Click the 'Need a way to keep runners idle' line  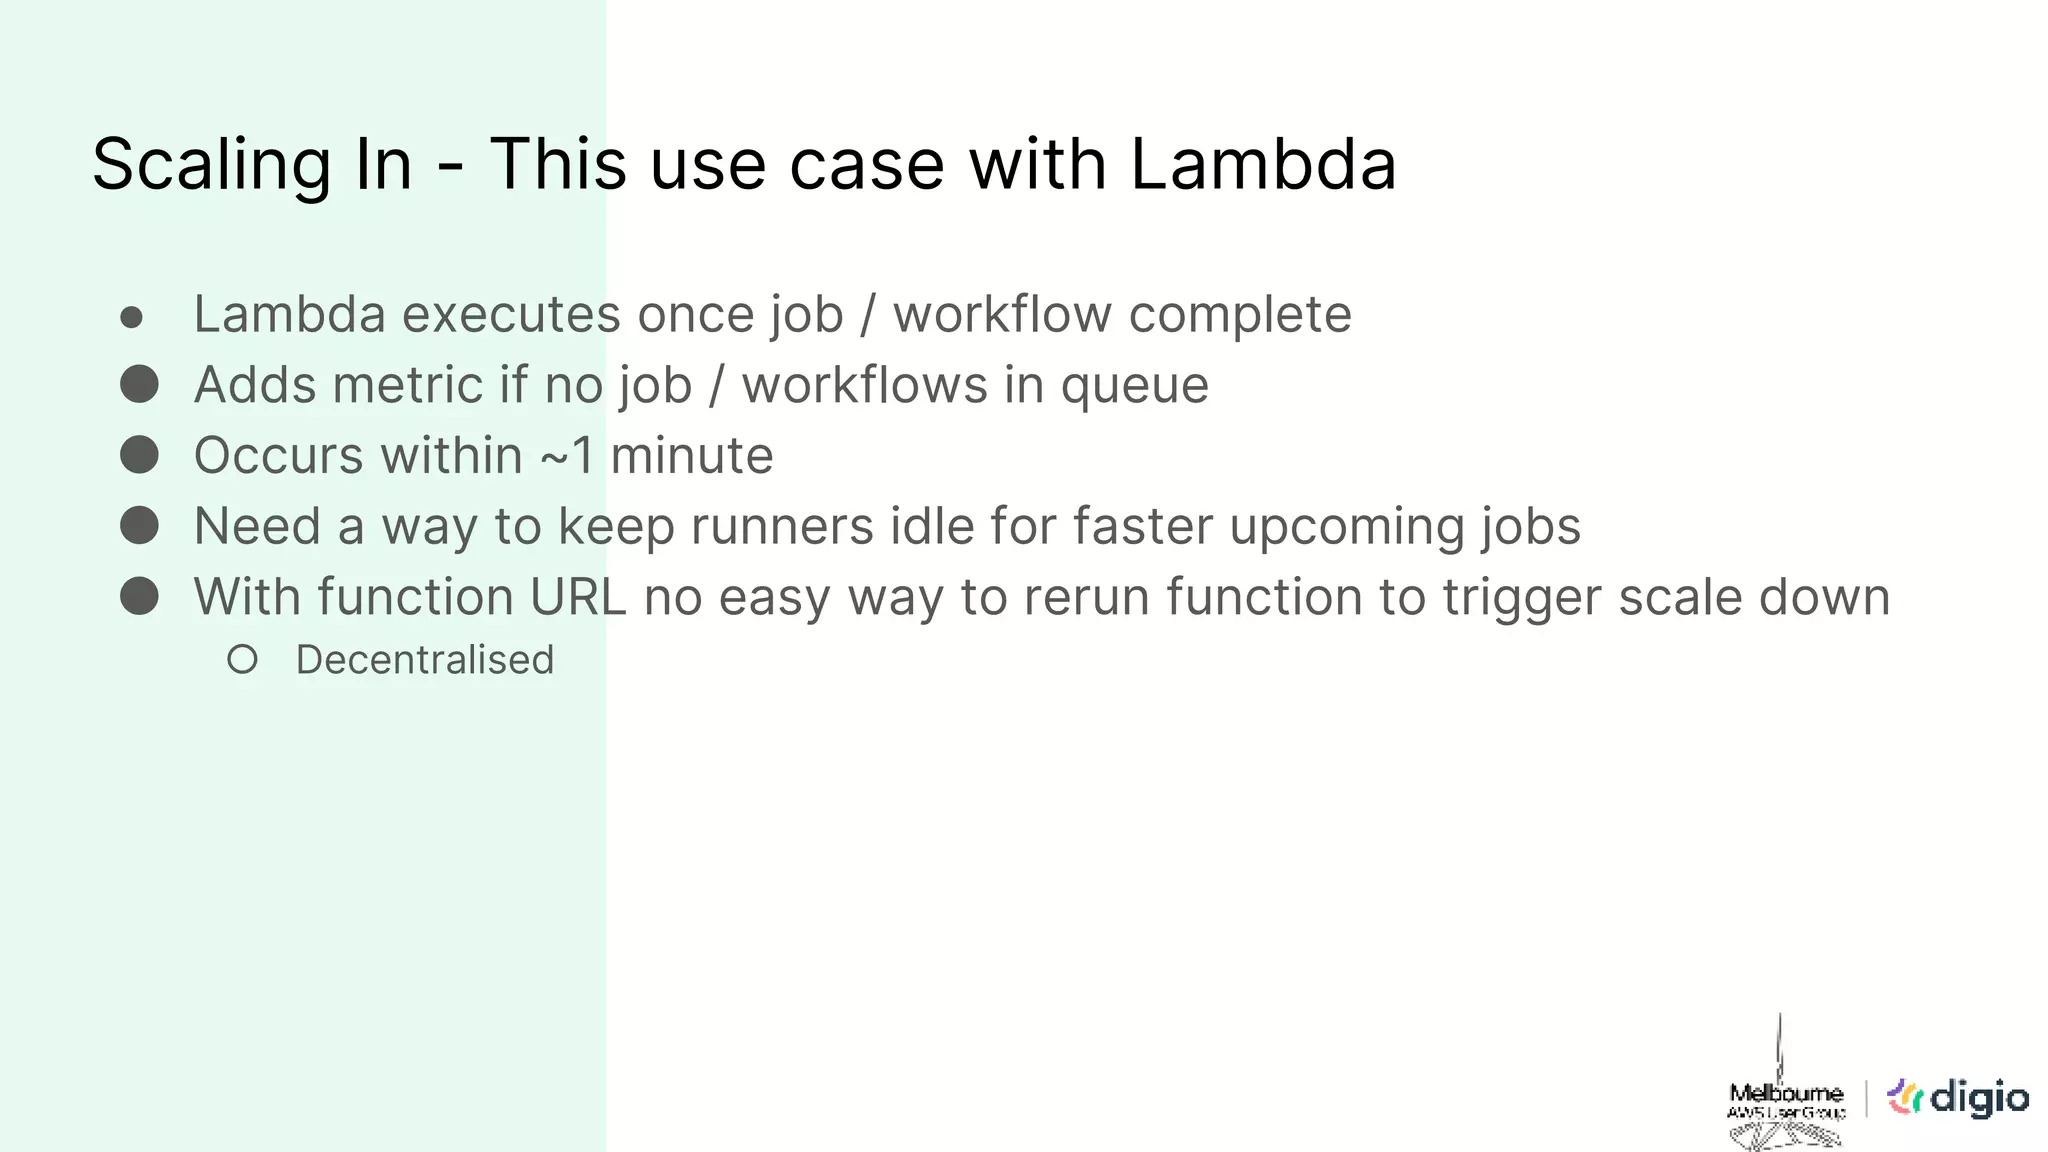[887, 527]
